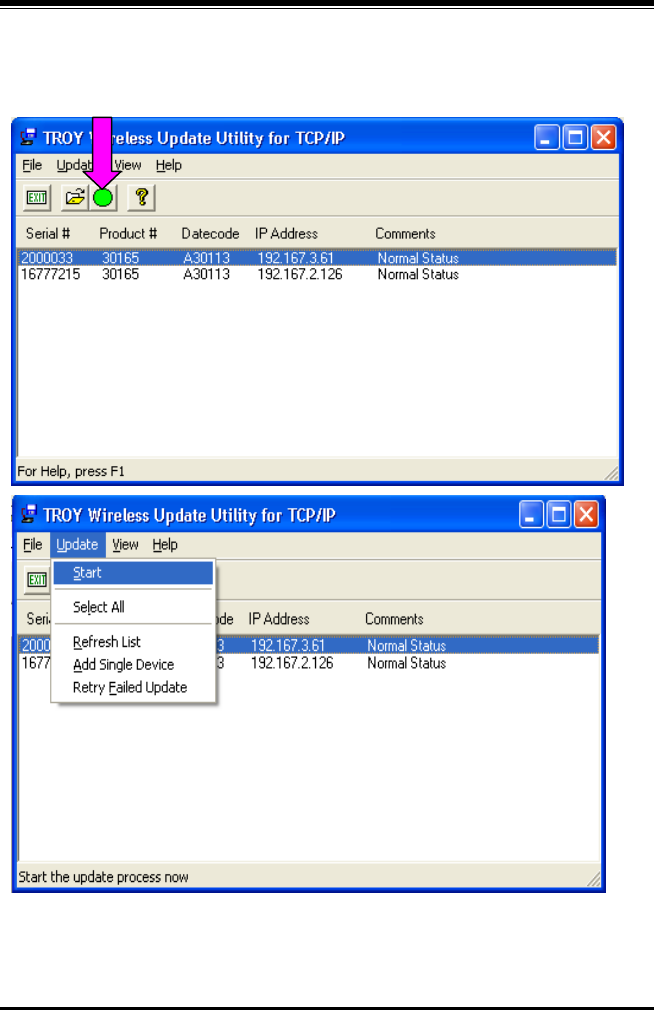Click the upper window title bar app icon

(28, 138)
